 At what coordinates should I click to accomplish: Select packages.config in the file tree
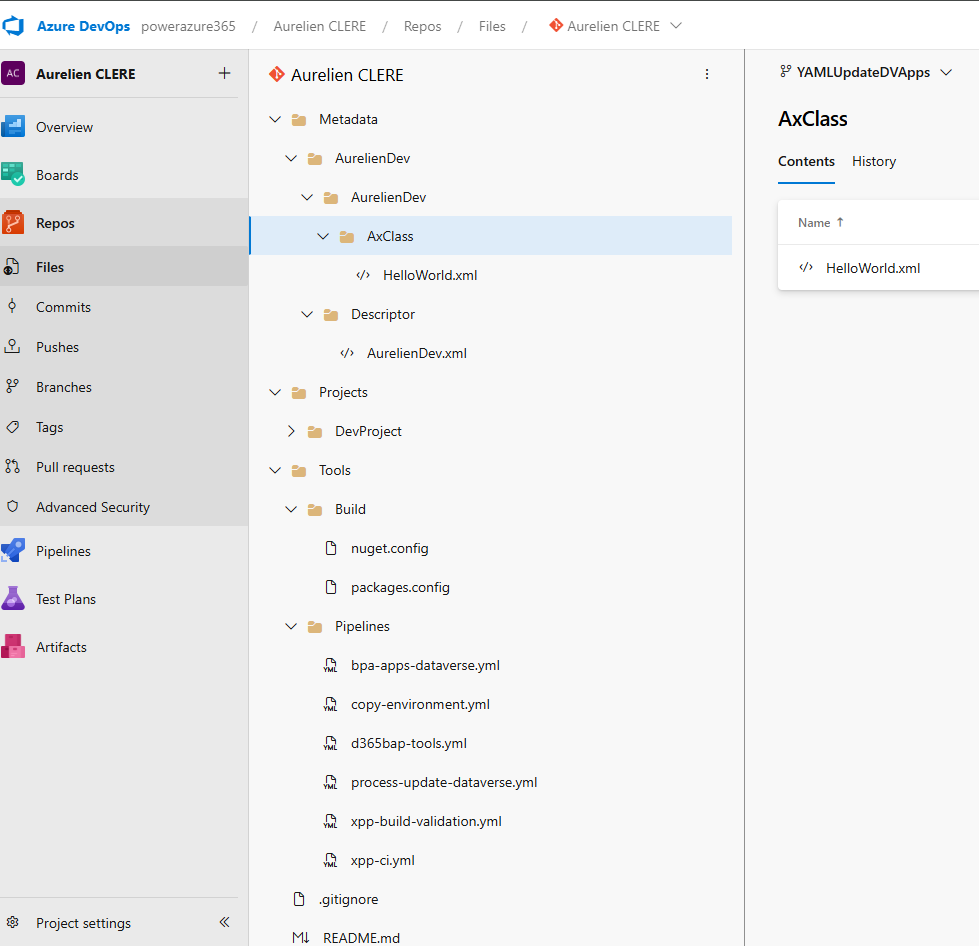pyautogui.click(x=400, y=588)
